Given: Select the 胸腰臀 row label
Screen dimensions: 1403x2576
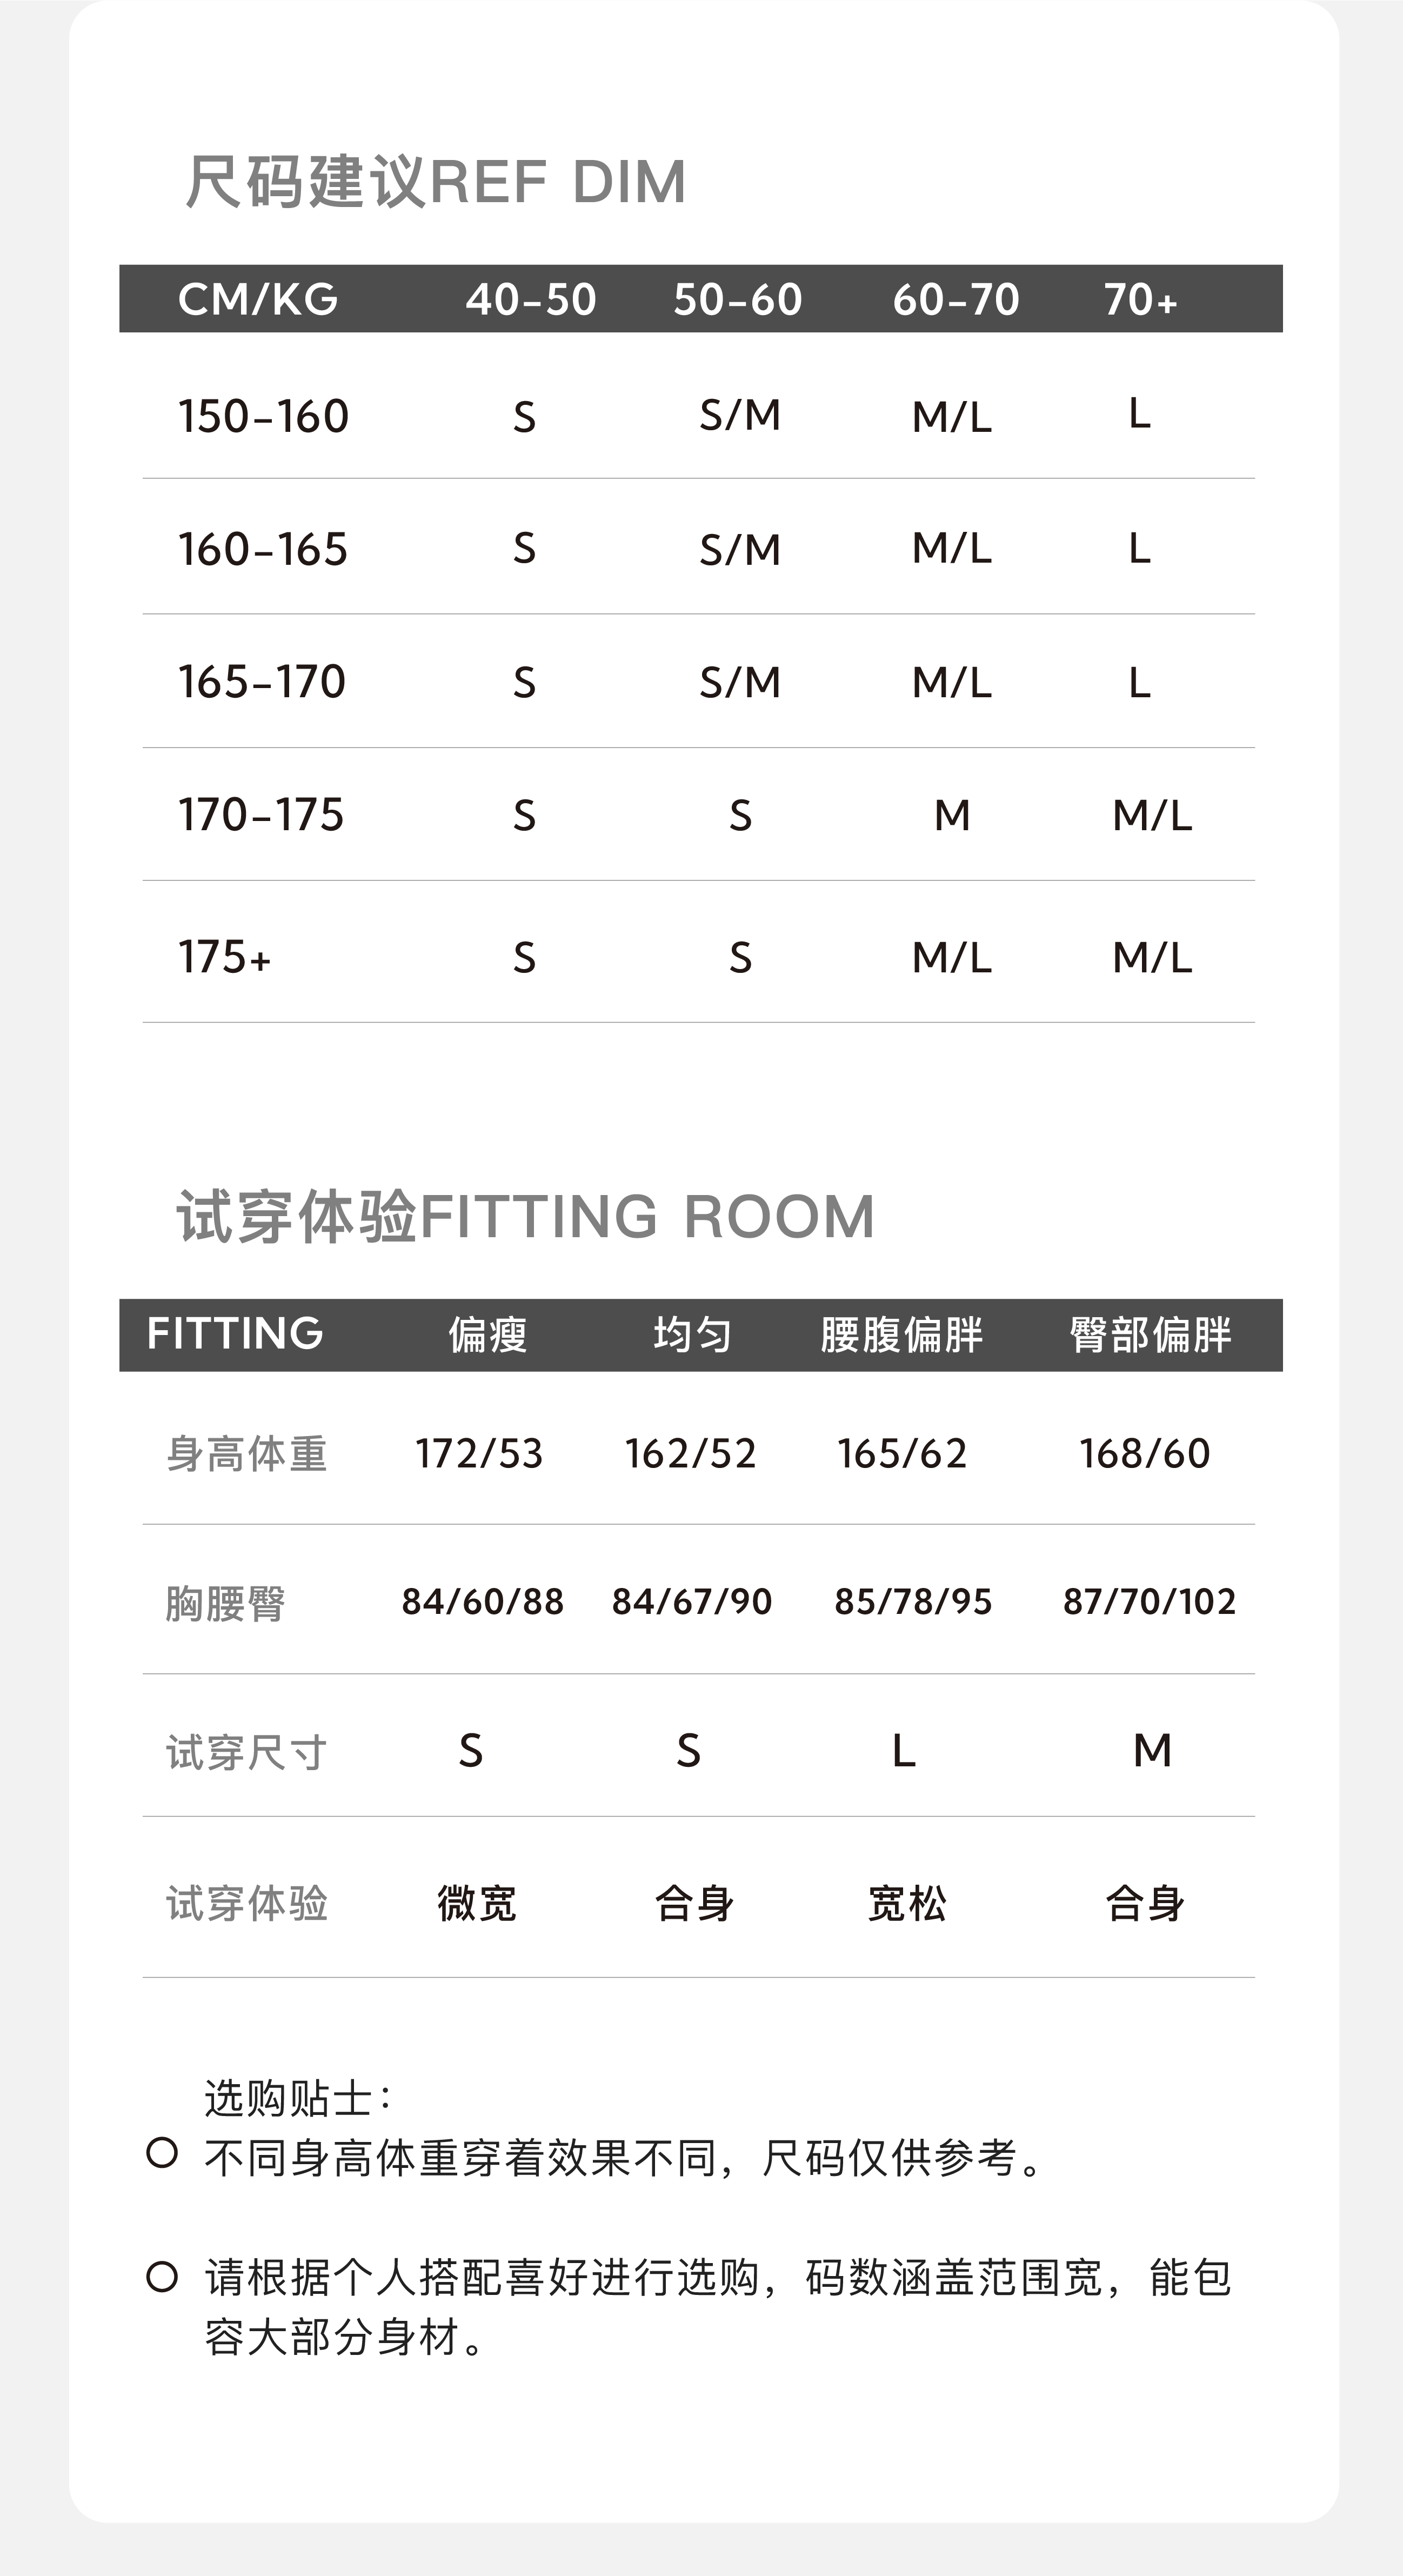Looking at the screenshot, I should (225, 1604).
